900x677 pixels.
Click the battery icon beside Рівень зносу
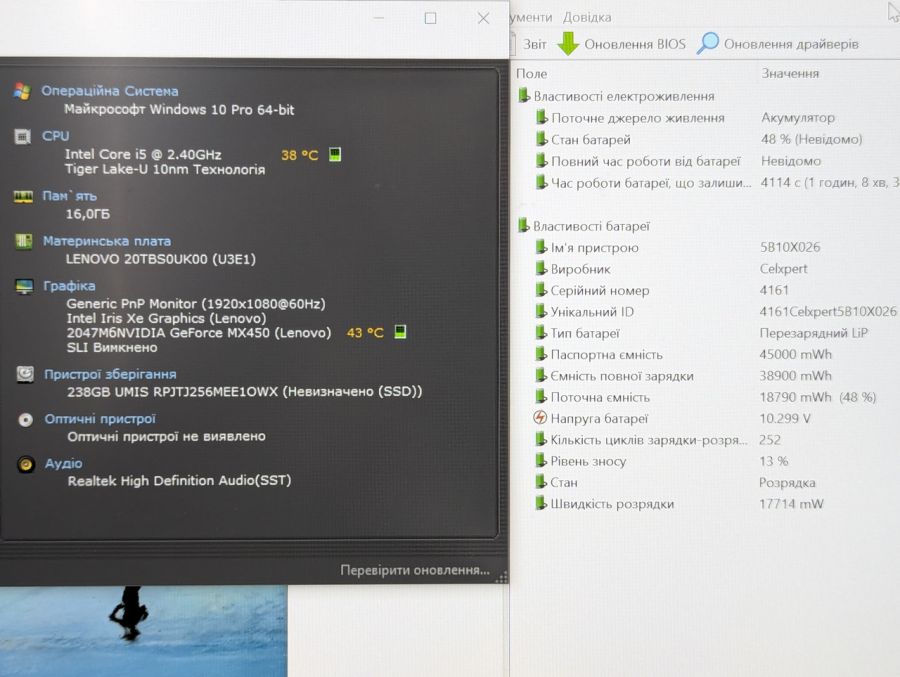click(541, 461)
